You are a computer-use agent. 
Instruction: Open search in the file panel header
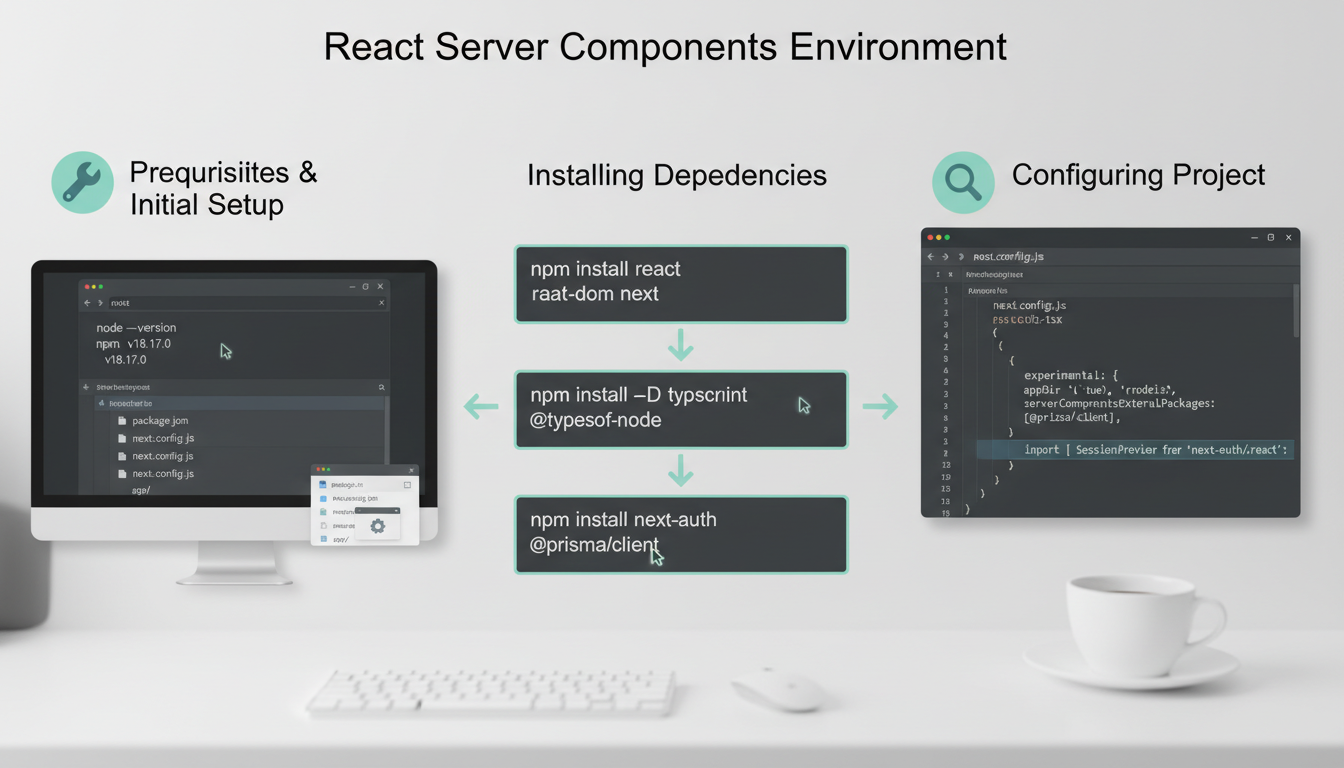point(381,387)
